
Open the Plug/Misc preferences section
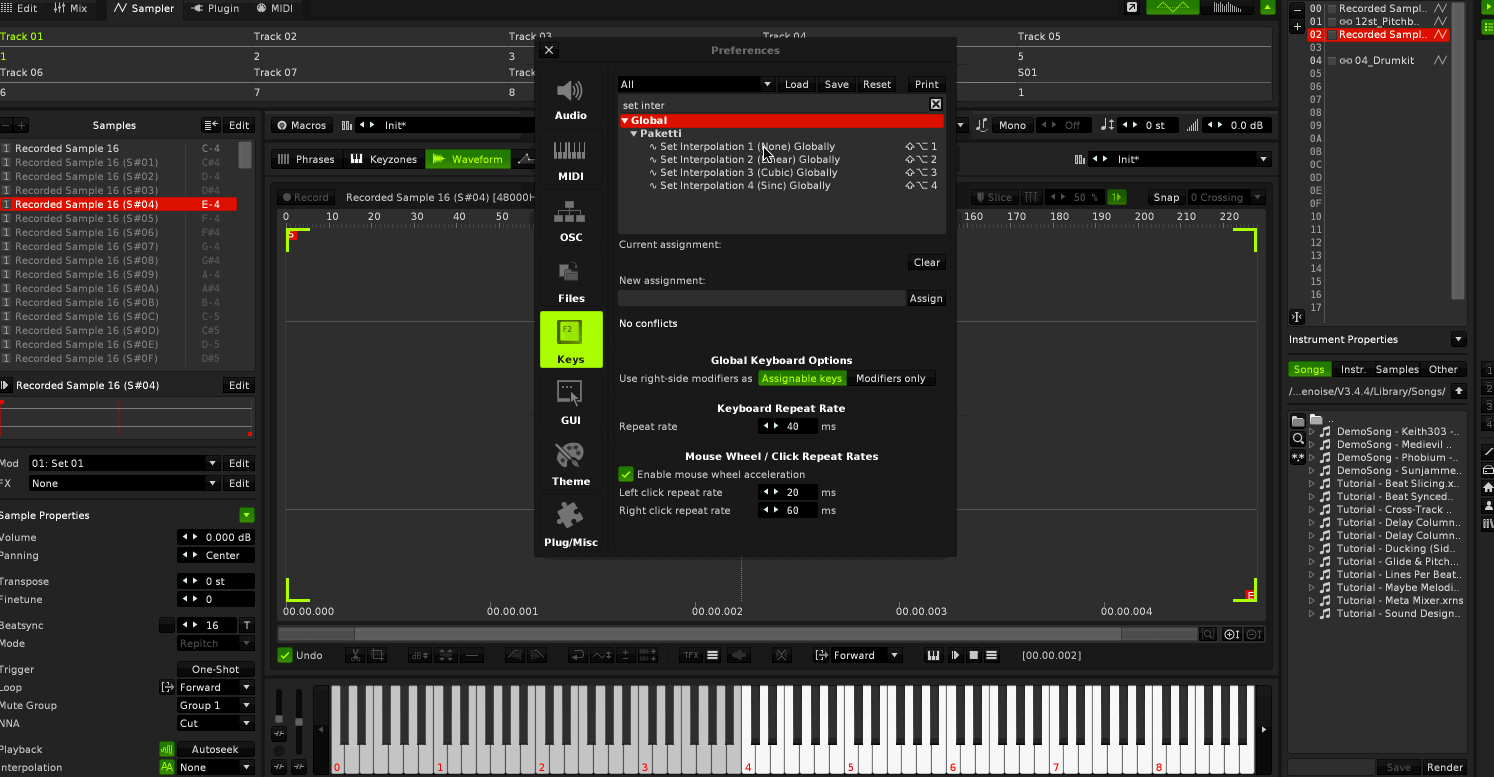coord(571,527)
